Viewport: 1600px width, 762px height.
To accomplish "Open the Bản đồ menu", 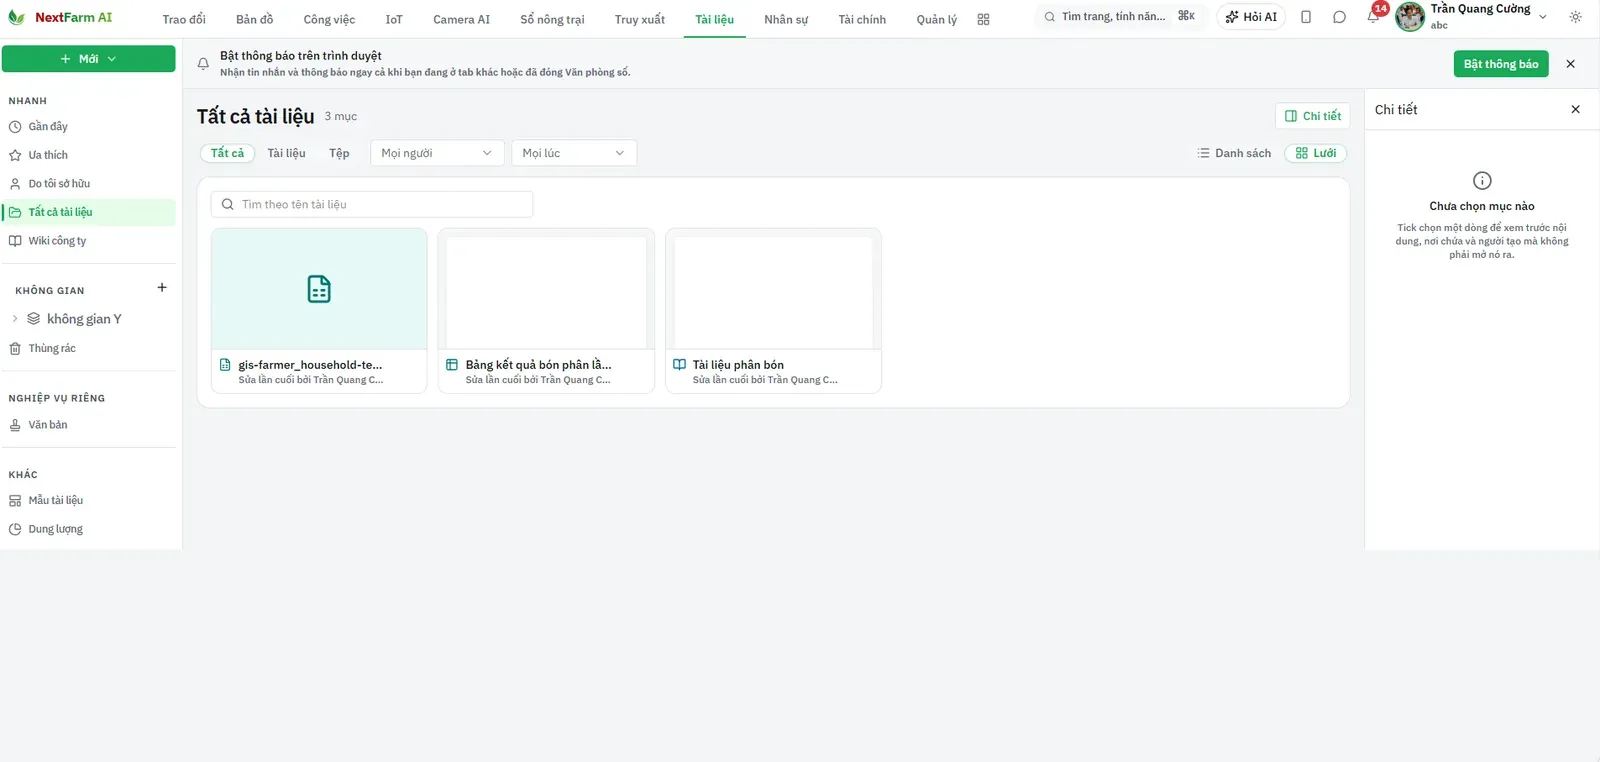I will click(x=254, y=19).
